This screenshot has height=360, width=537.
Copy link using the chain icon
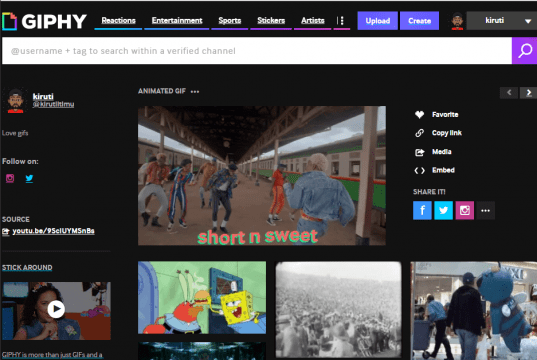(x=420, y=133)
